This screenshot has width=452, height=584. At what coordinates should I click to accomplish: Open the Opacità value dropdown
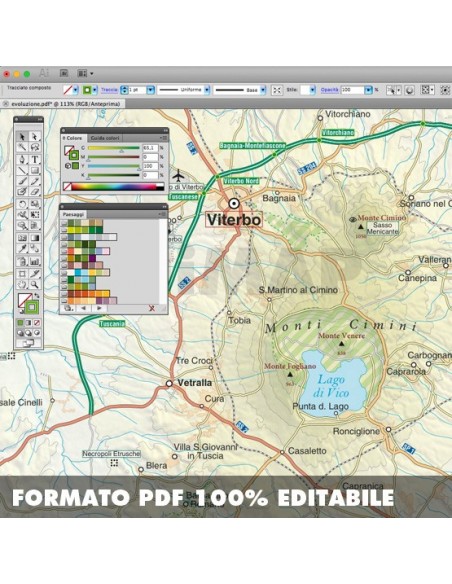(368, 90)
